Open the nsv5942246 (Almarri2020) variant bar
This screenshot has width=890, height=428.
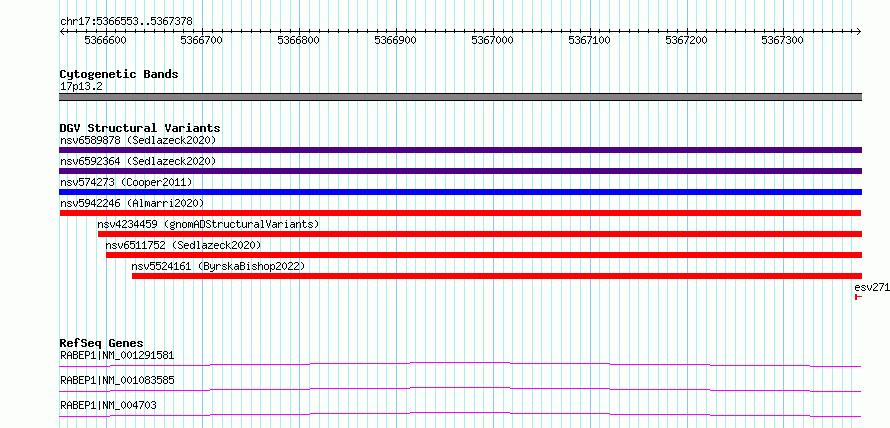[460, 213]
